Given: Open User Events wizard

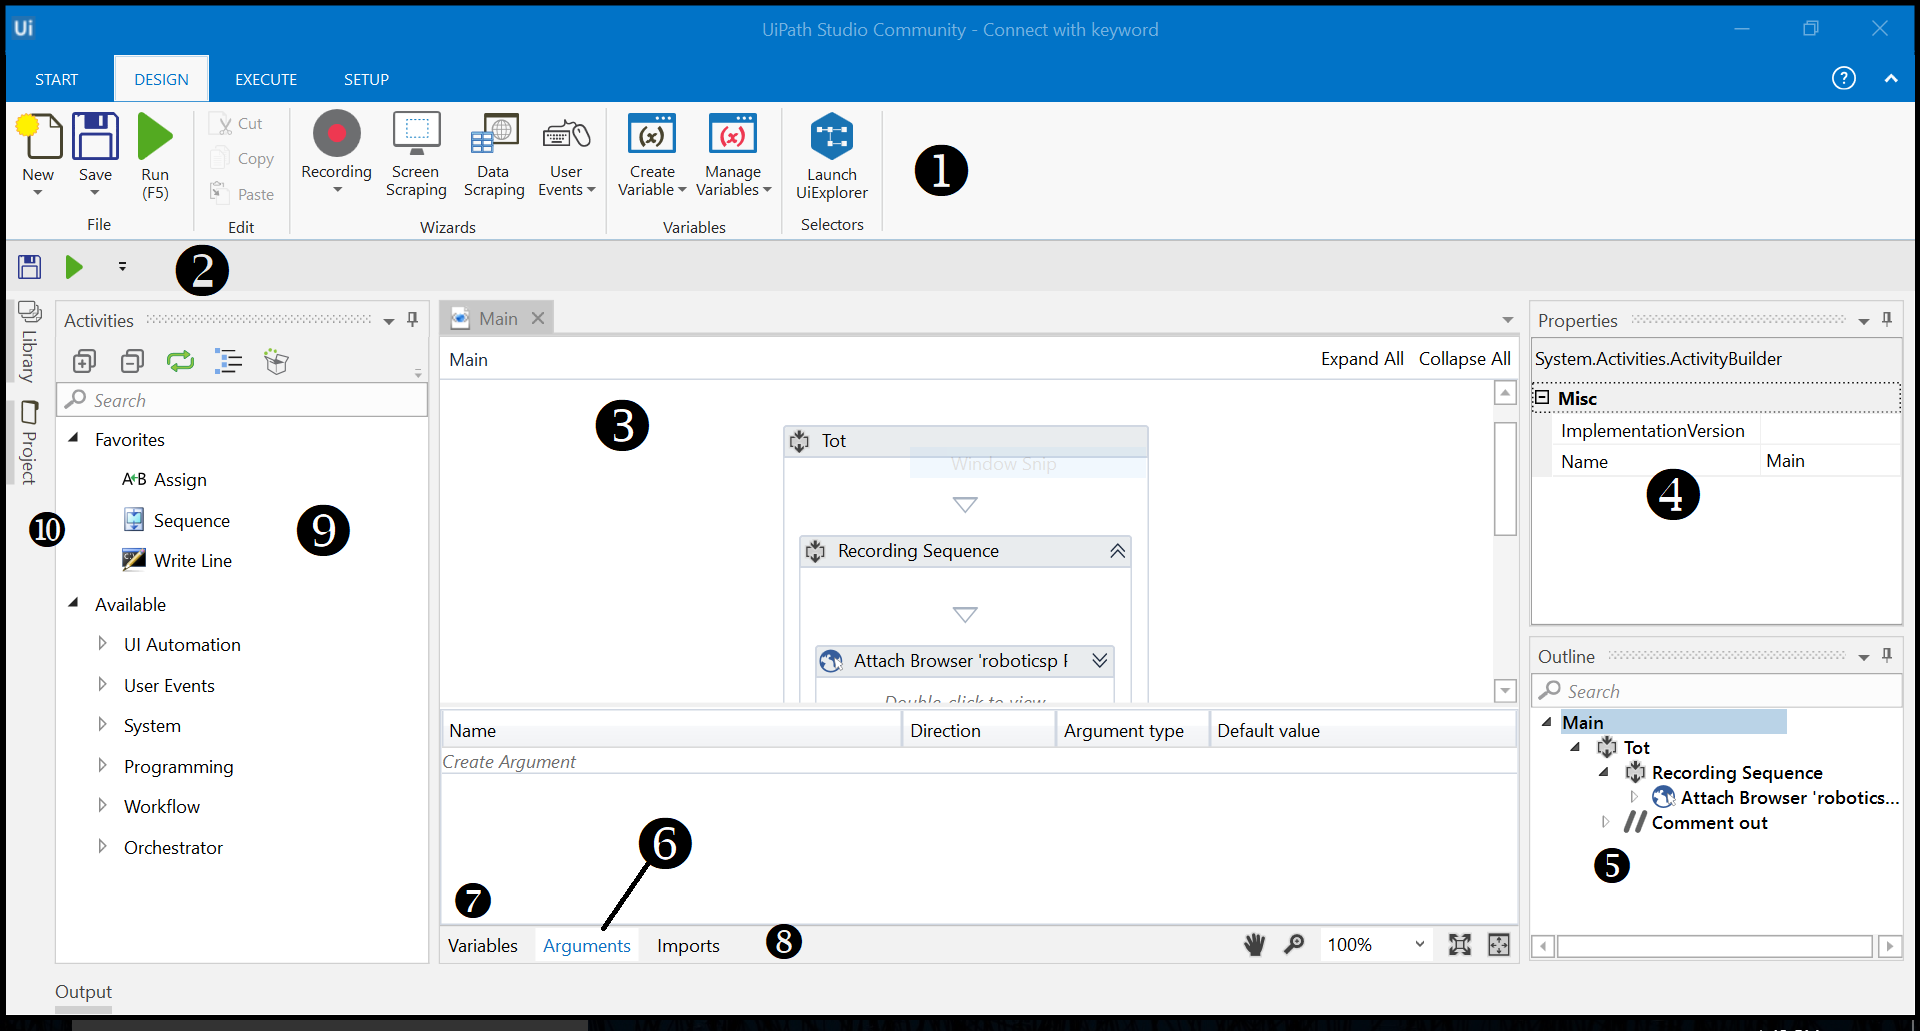Looking at the screenshot, I should 566,134.
